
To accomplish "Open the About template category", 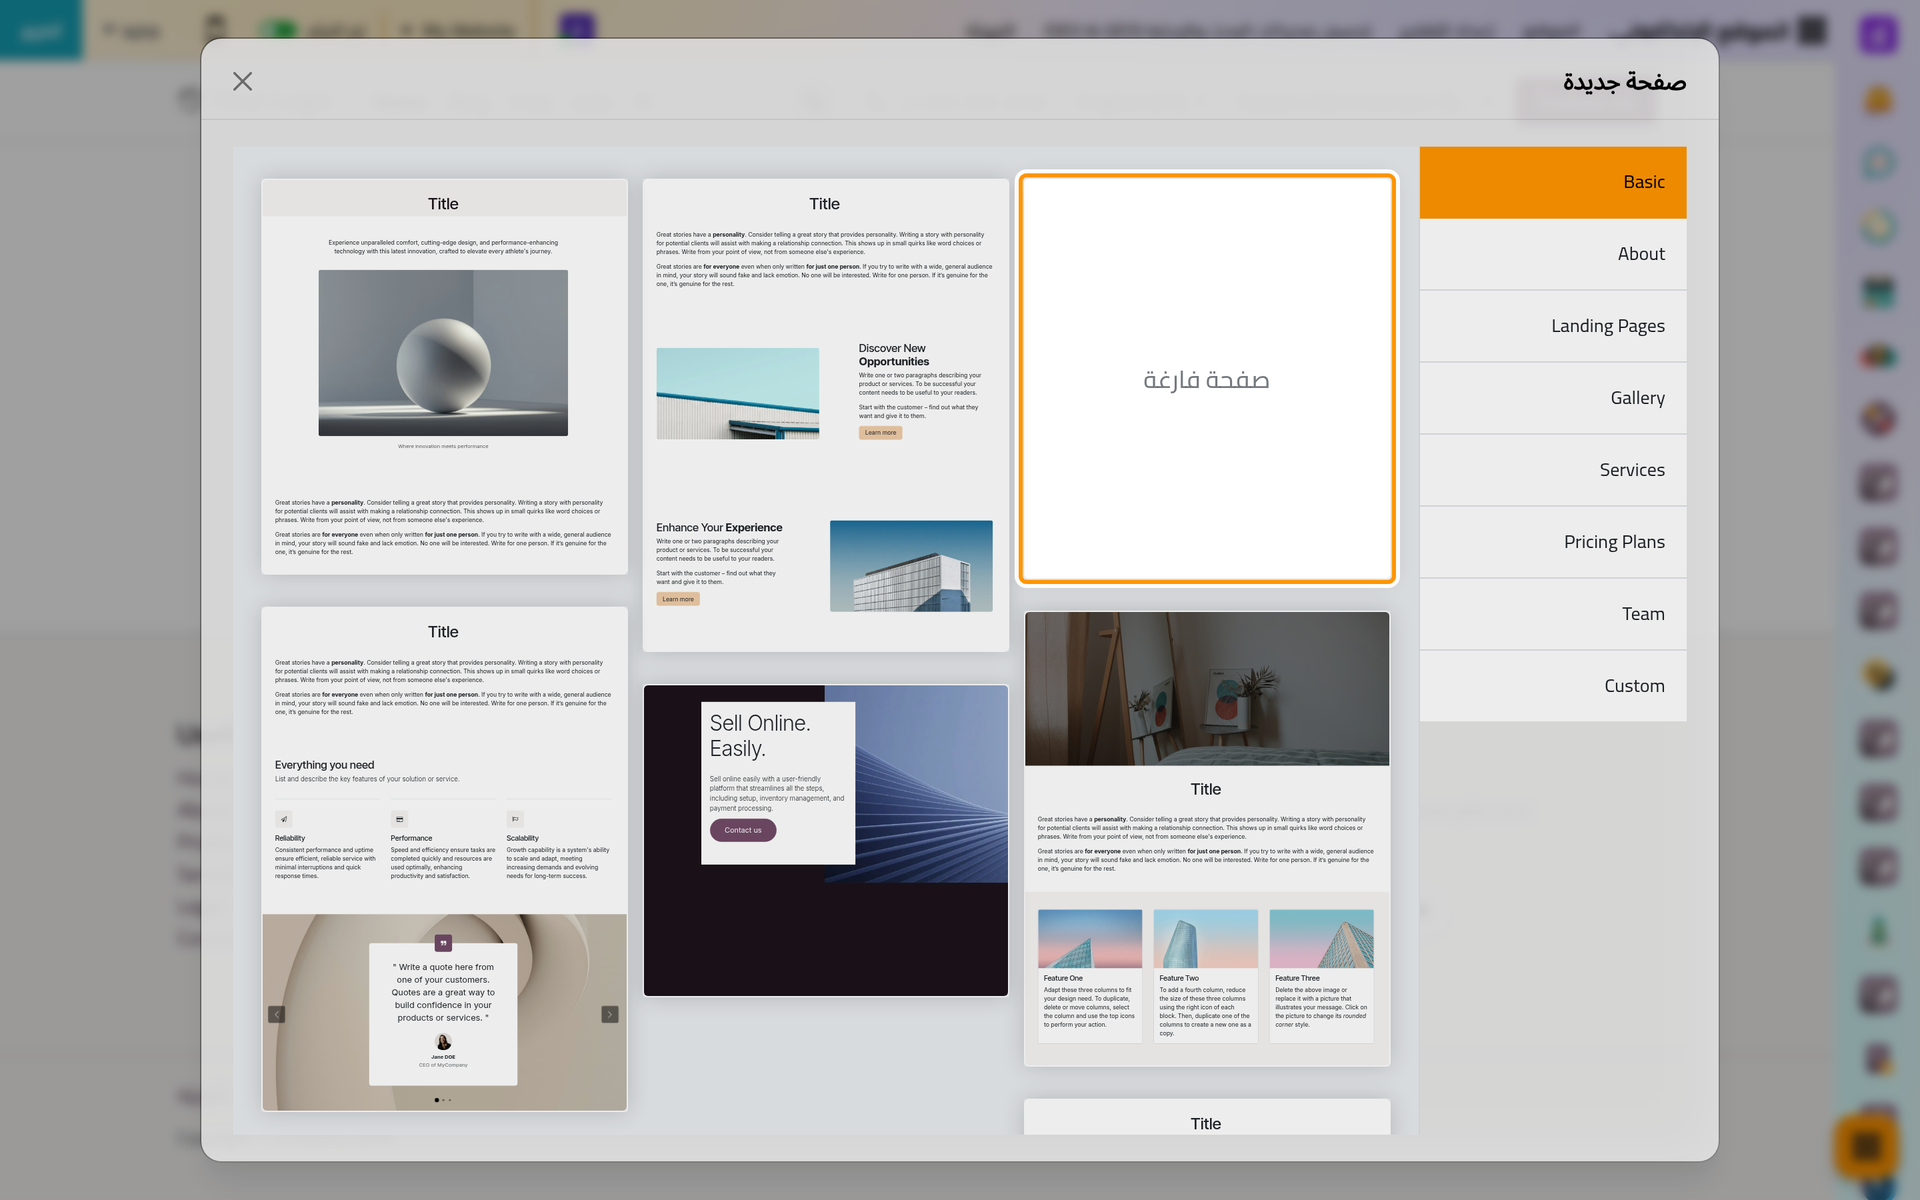I will point(1552,254).
